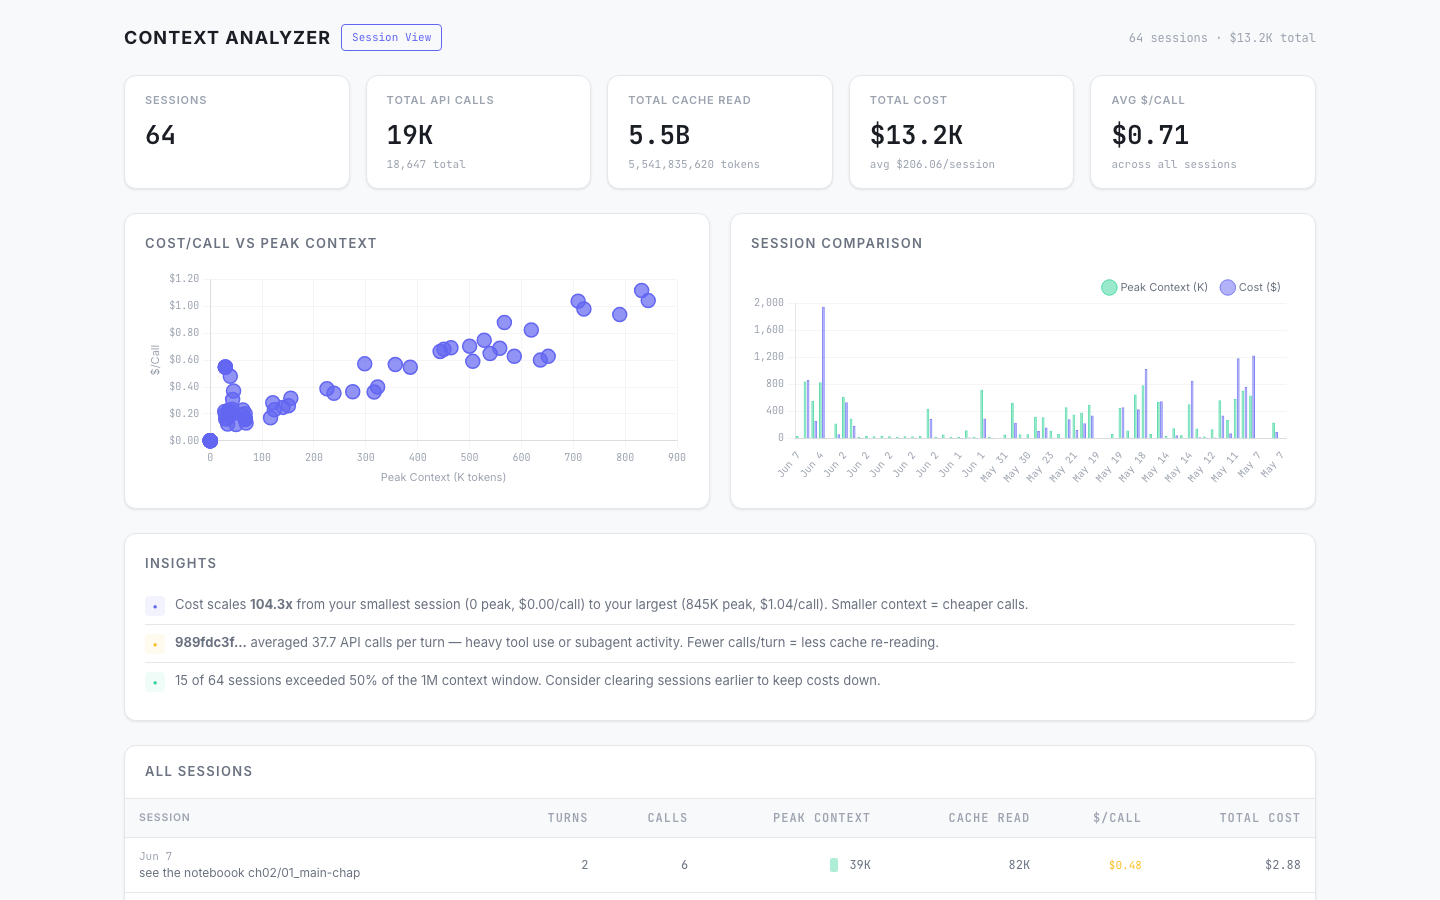Click the bold '989fdc3f...' session ID
Viewport: 1440px width, 900px height.
[x=210, y=642]
